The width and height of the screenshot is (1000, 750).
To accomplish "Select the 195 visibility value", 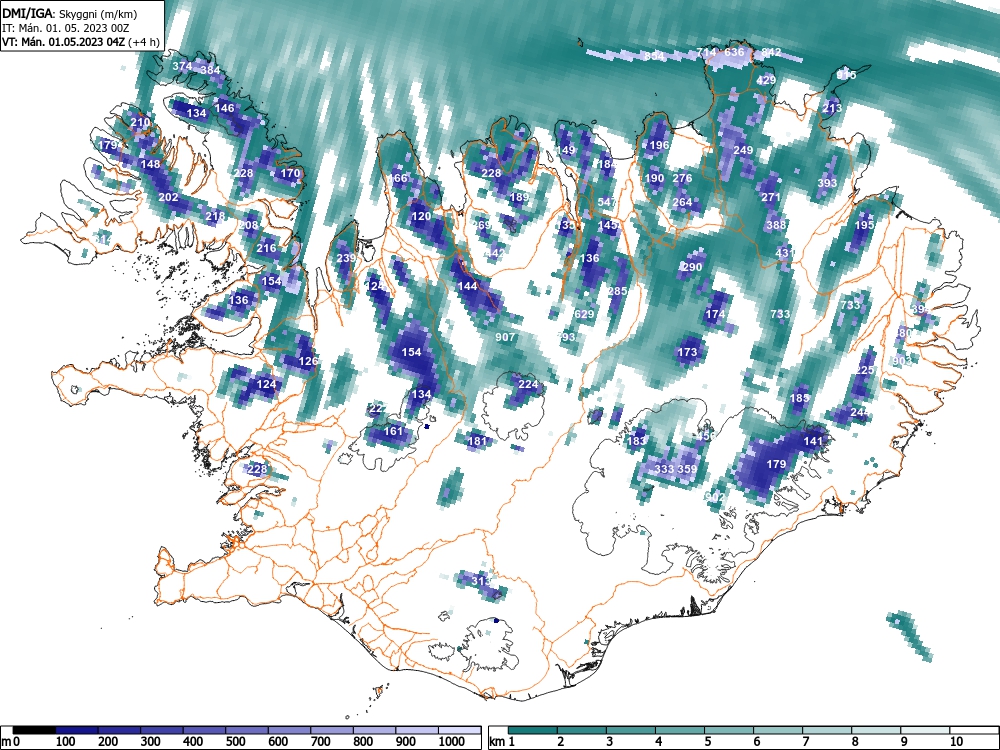I will [865, 225].
